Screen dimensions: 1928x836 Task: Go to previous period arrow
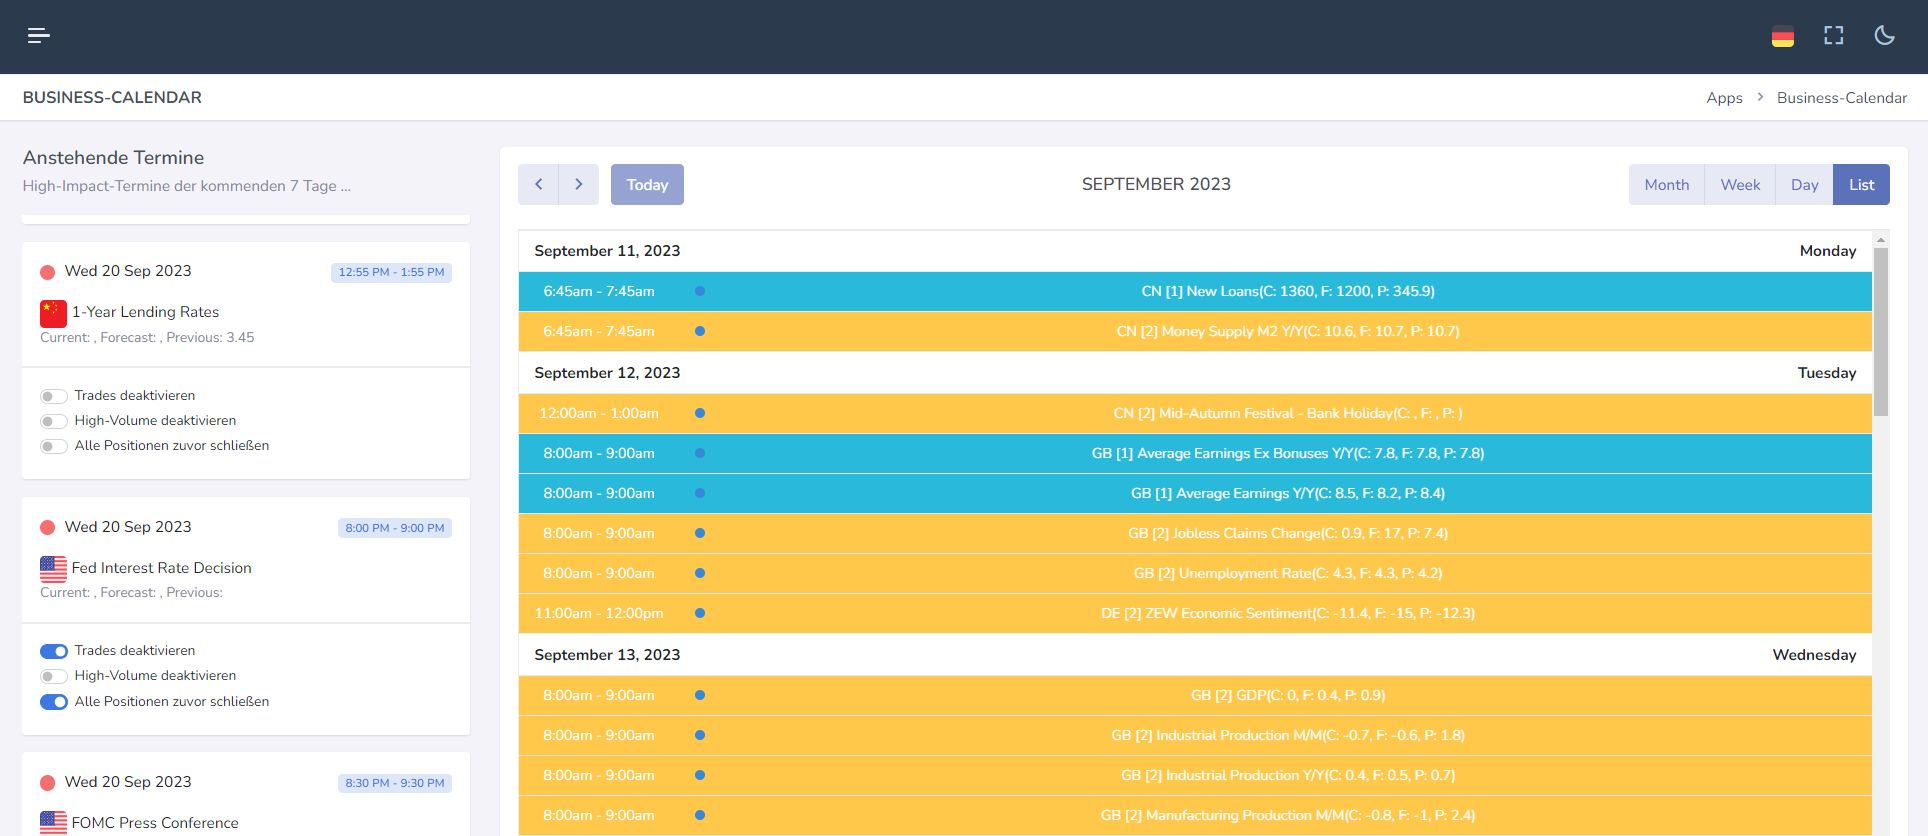tap(538, 185)
